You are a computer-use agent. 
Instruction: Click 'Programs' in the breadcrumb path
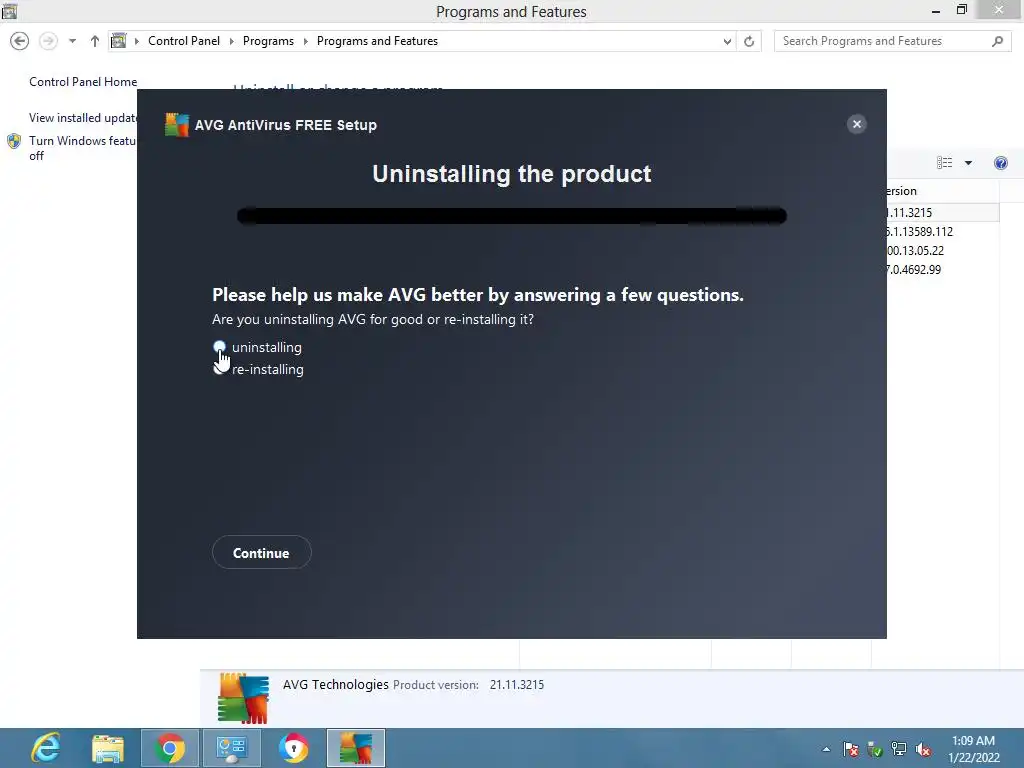click(268, 41)
